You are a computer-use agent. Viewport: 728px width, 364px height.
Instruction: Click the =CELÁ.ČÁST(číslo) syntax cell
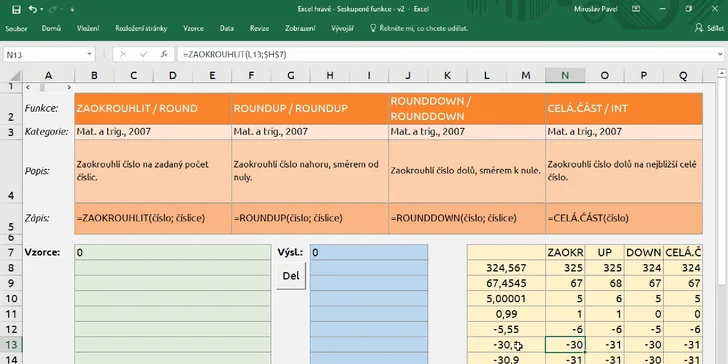pyautogui.click(x=624, y=218)
